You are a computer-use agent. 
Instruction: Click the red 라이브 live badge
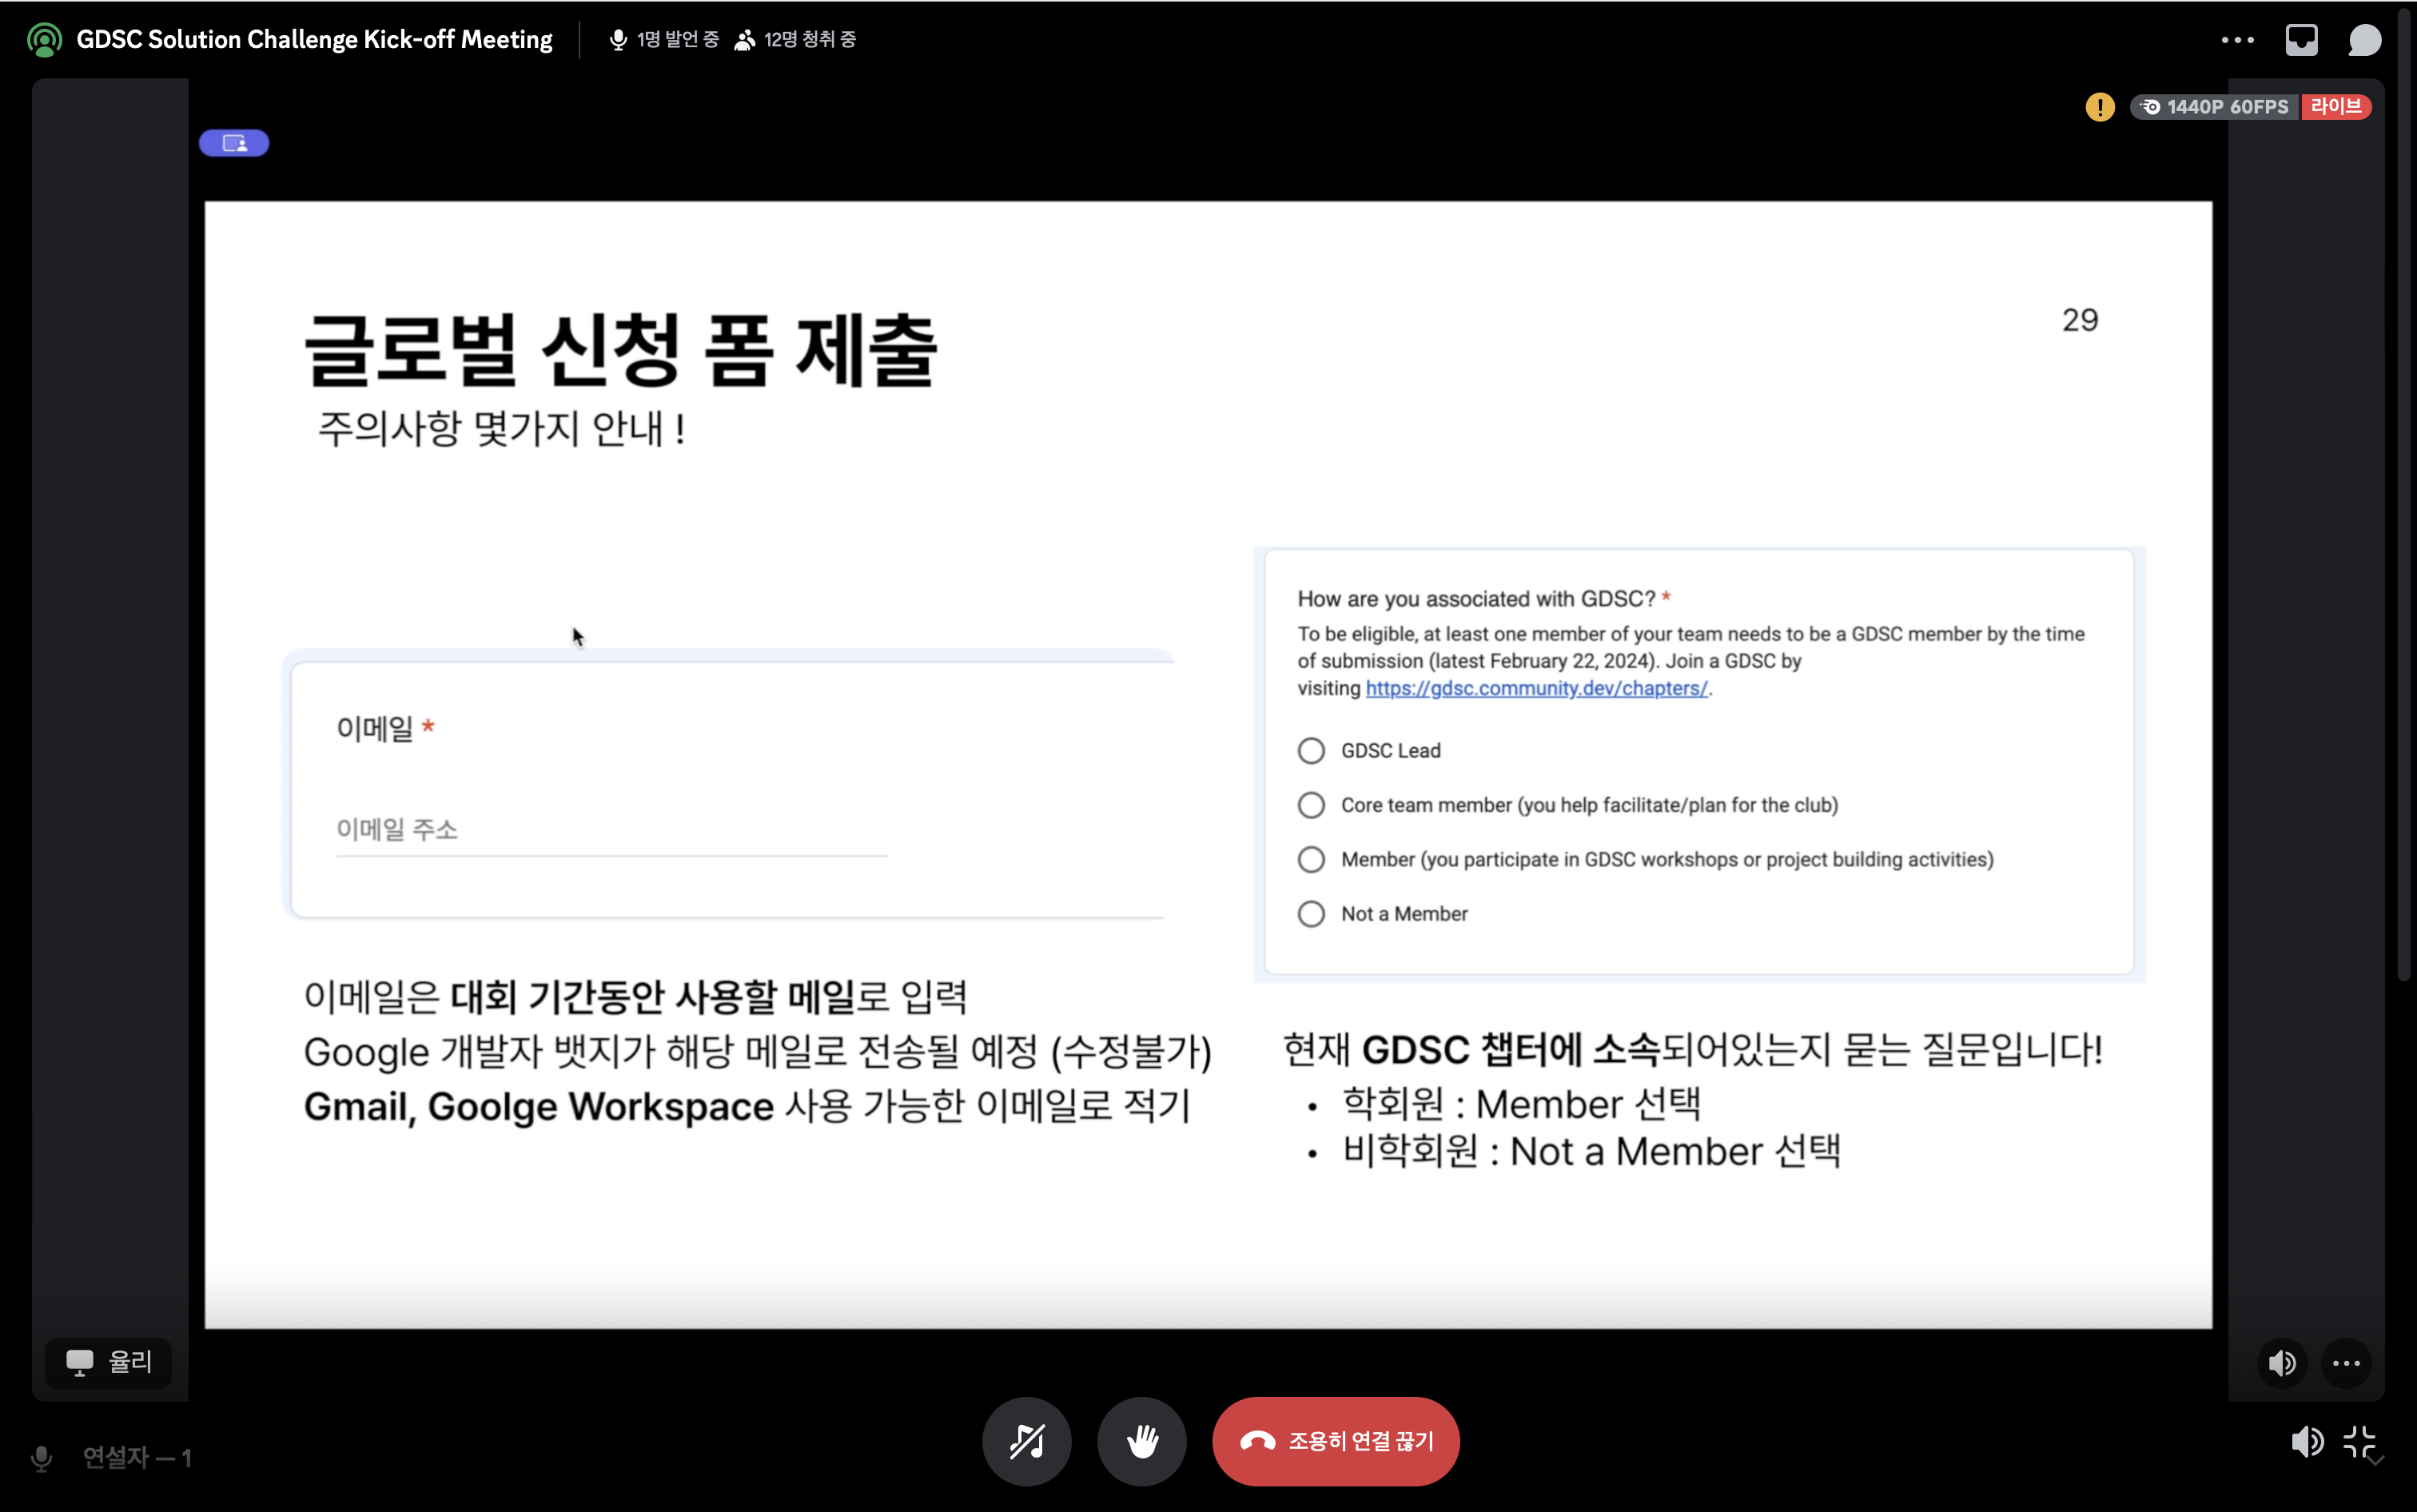click(2336, 107)
